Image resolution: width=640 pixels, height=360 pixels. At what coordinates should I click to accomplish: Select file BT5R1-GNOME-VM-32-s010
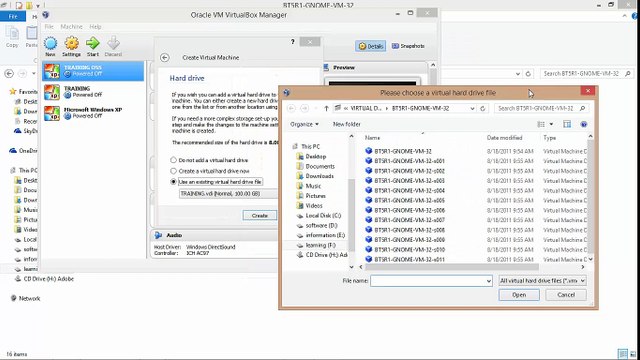(x=409, y=249)
